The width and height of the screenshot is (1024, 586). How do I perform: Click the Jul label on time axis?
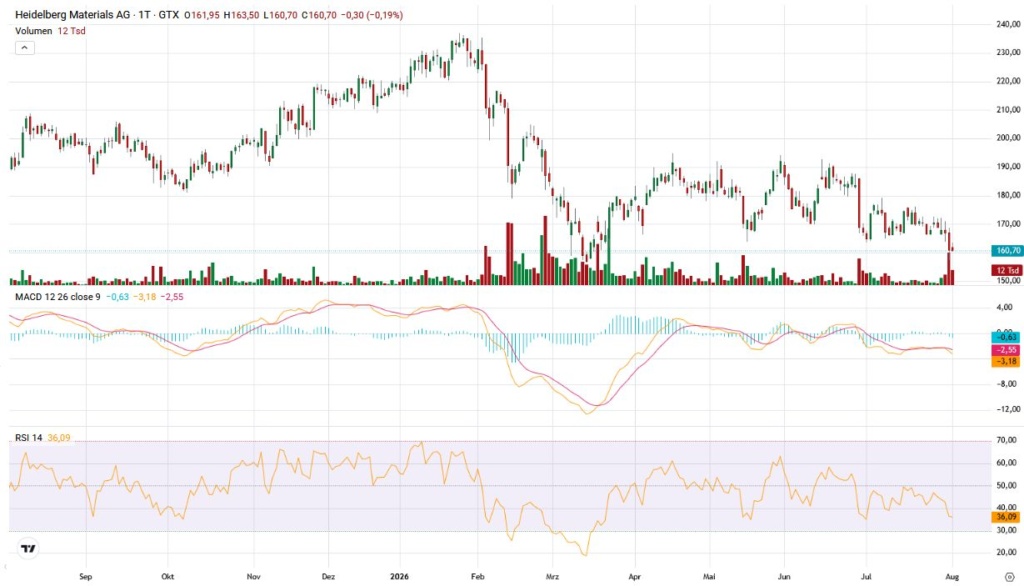(866, 577)
